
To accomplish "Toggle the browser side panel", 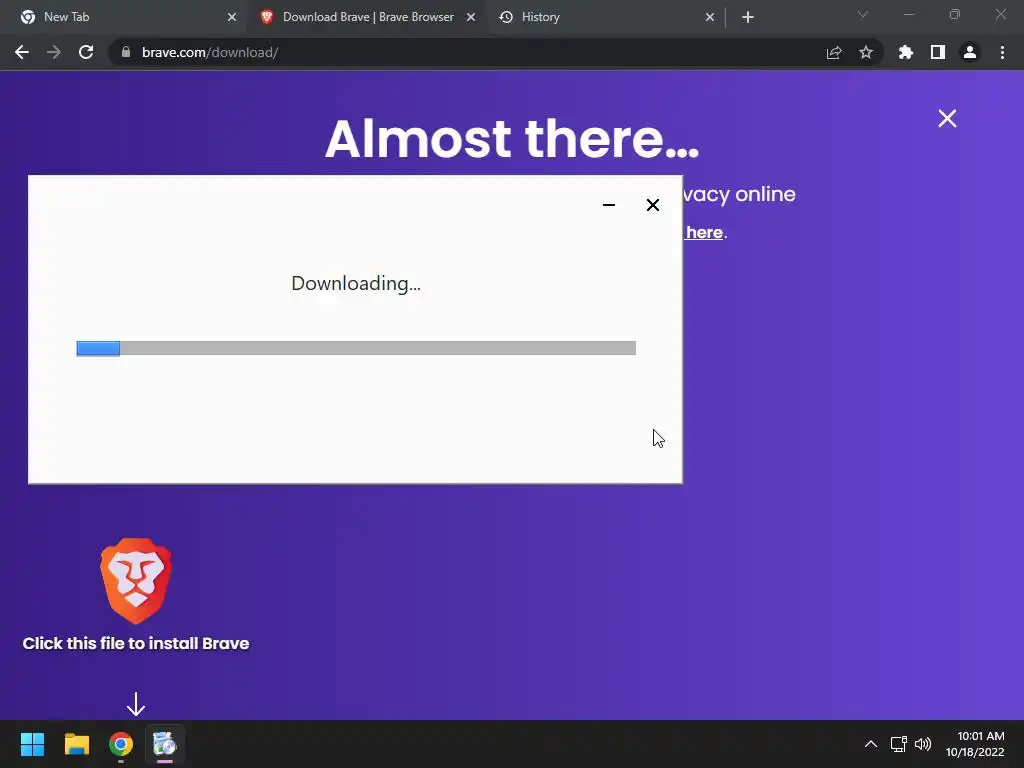I will [938, 52].
